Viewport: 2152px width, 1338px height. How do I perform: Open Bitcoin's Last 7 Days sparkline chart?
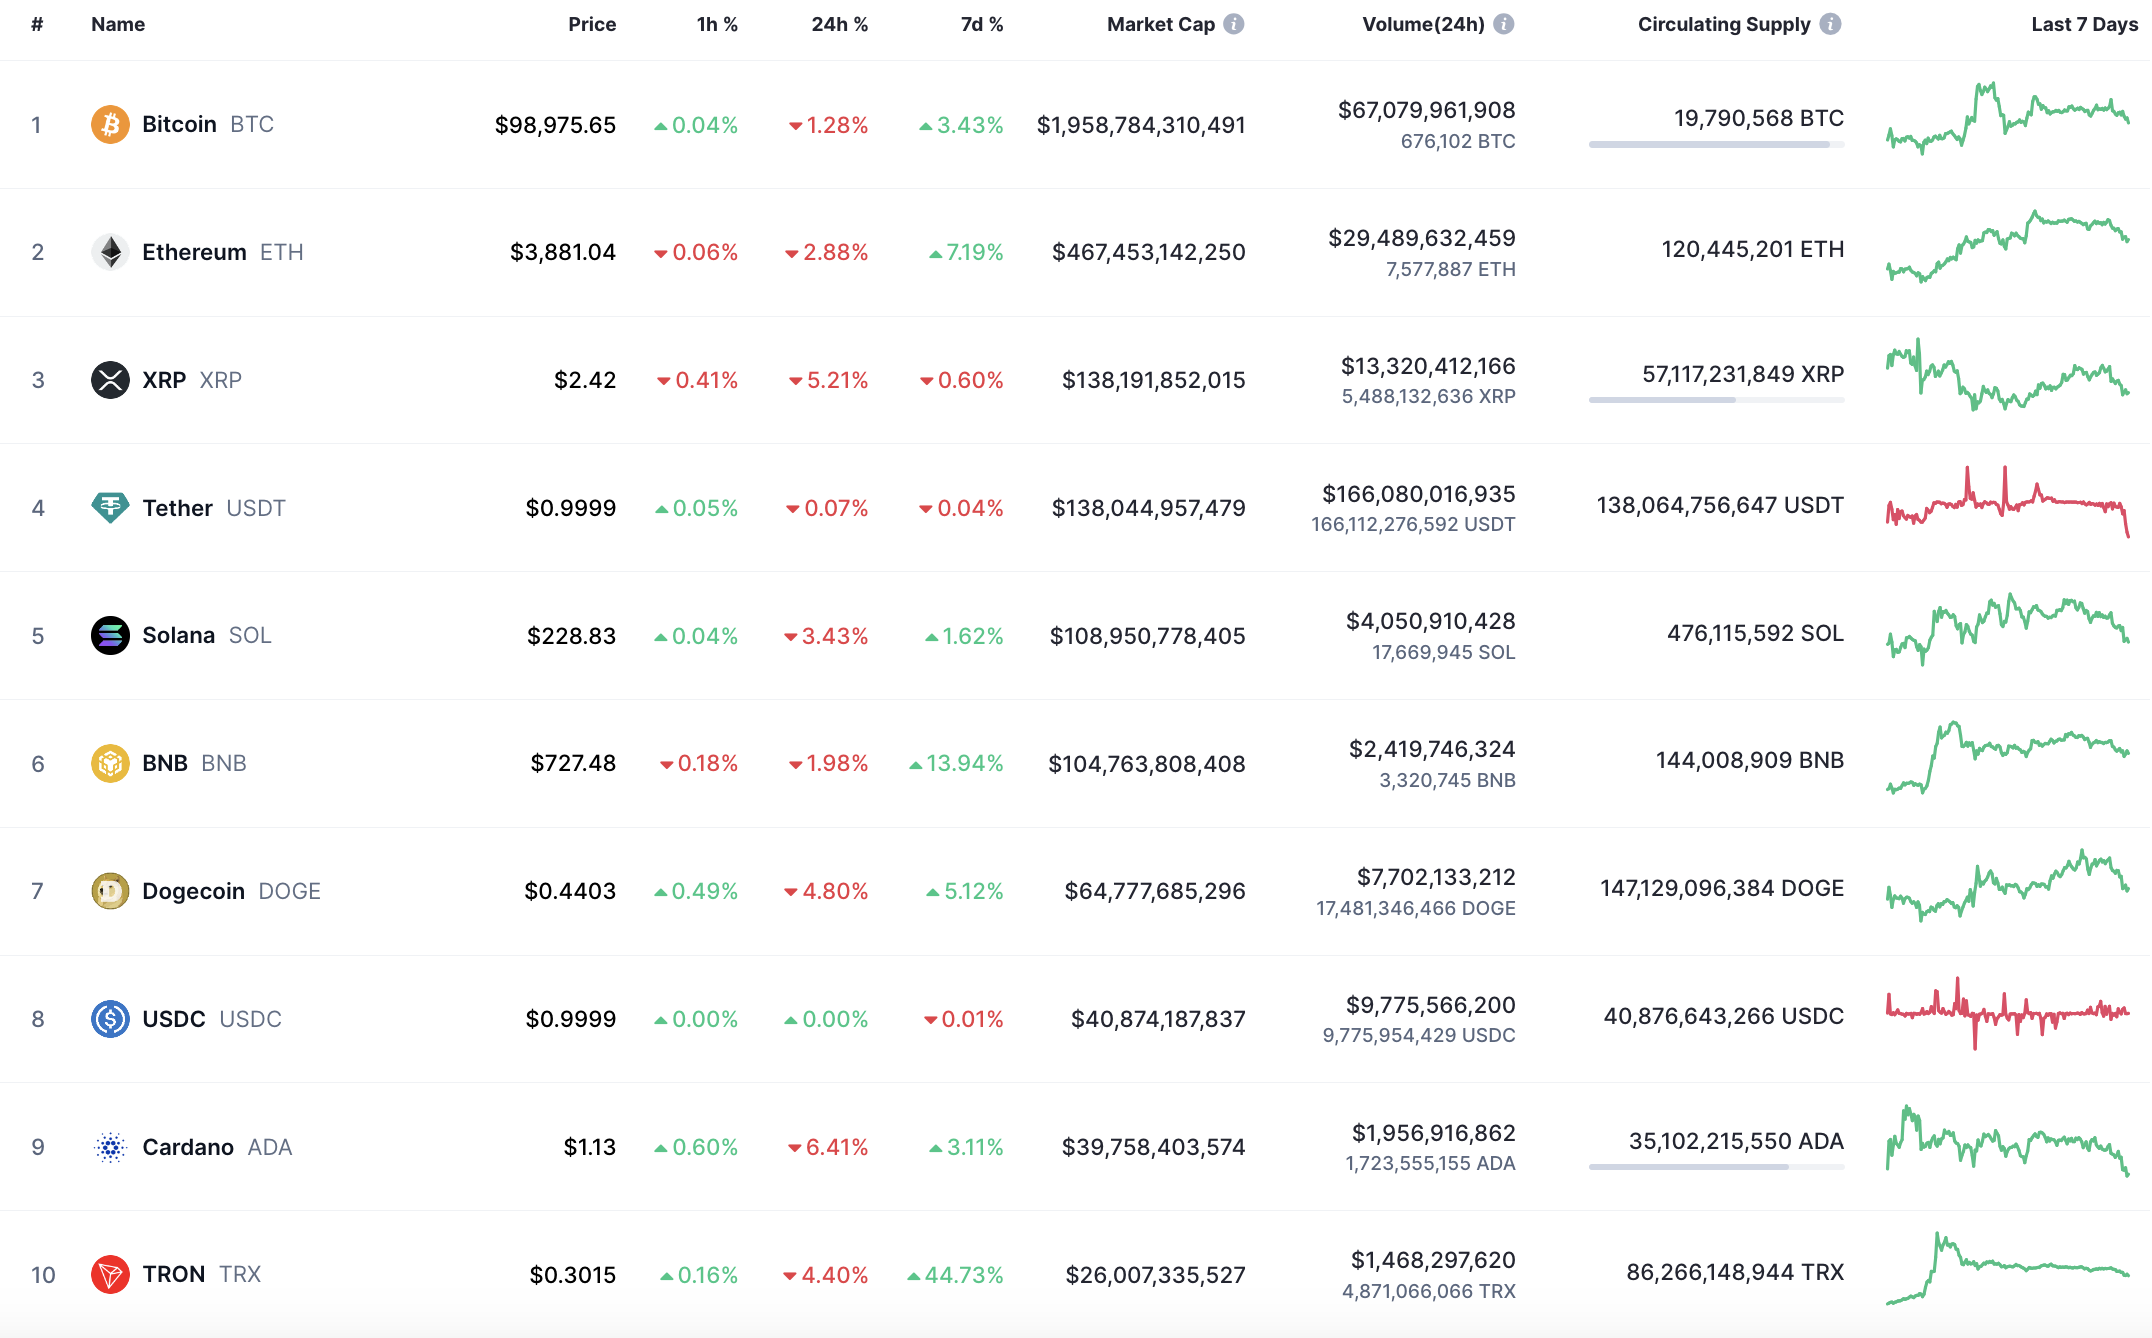coord(2007,118)
